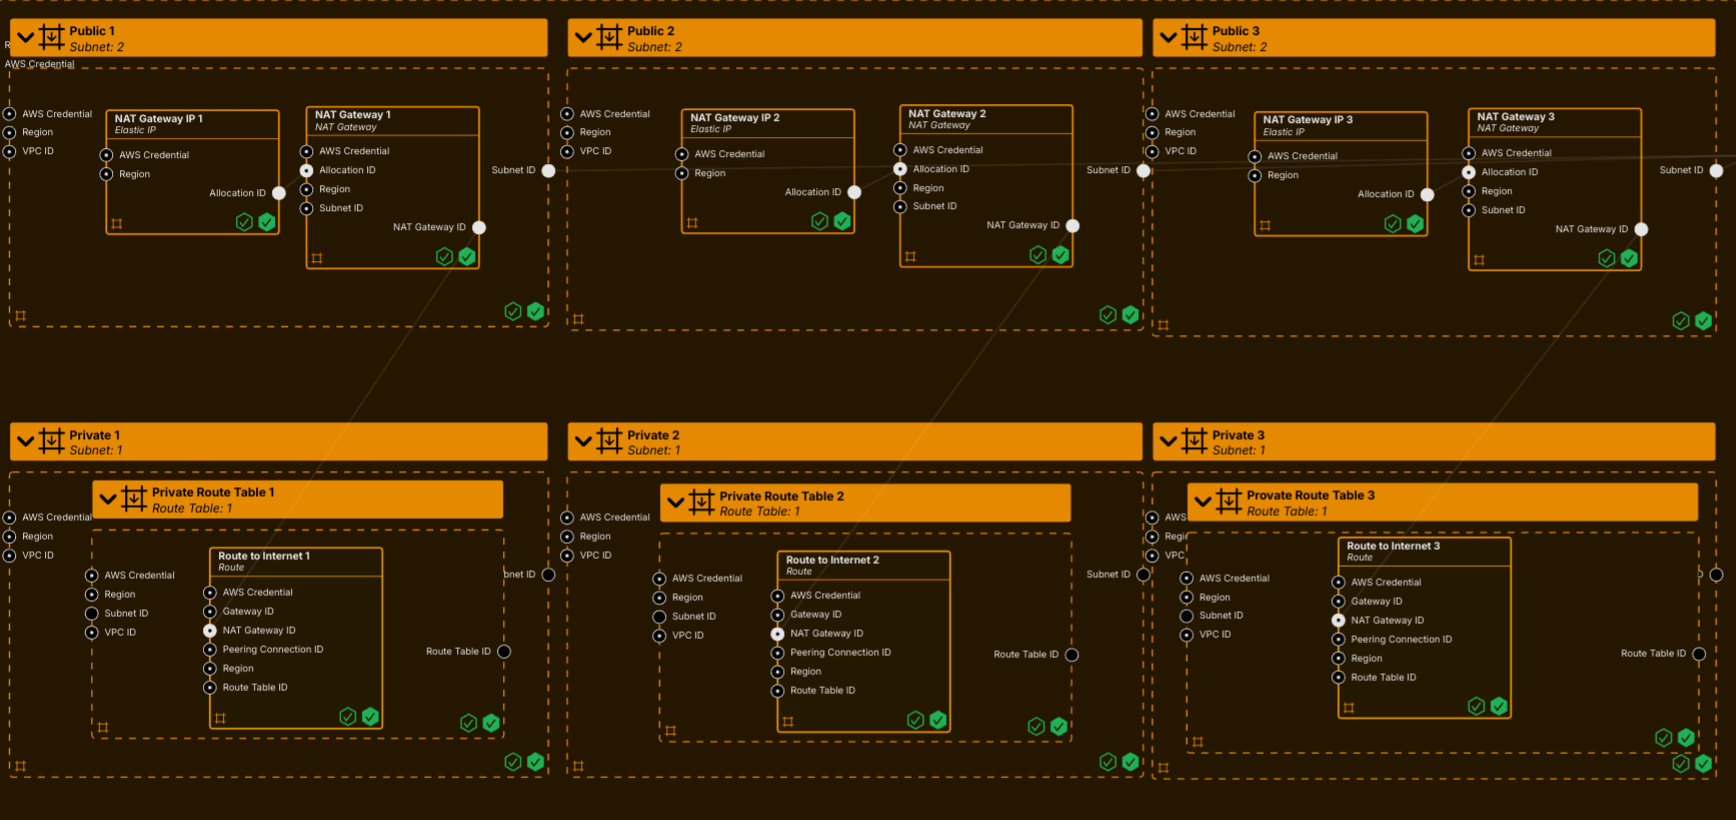The image size is (1736, 820).
Task: Select NAT Gateway ID input on Route to Internet 1
Action: 210,631
